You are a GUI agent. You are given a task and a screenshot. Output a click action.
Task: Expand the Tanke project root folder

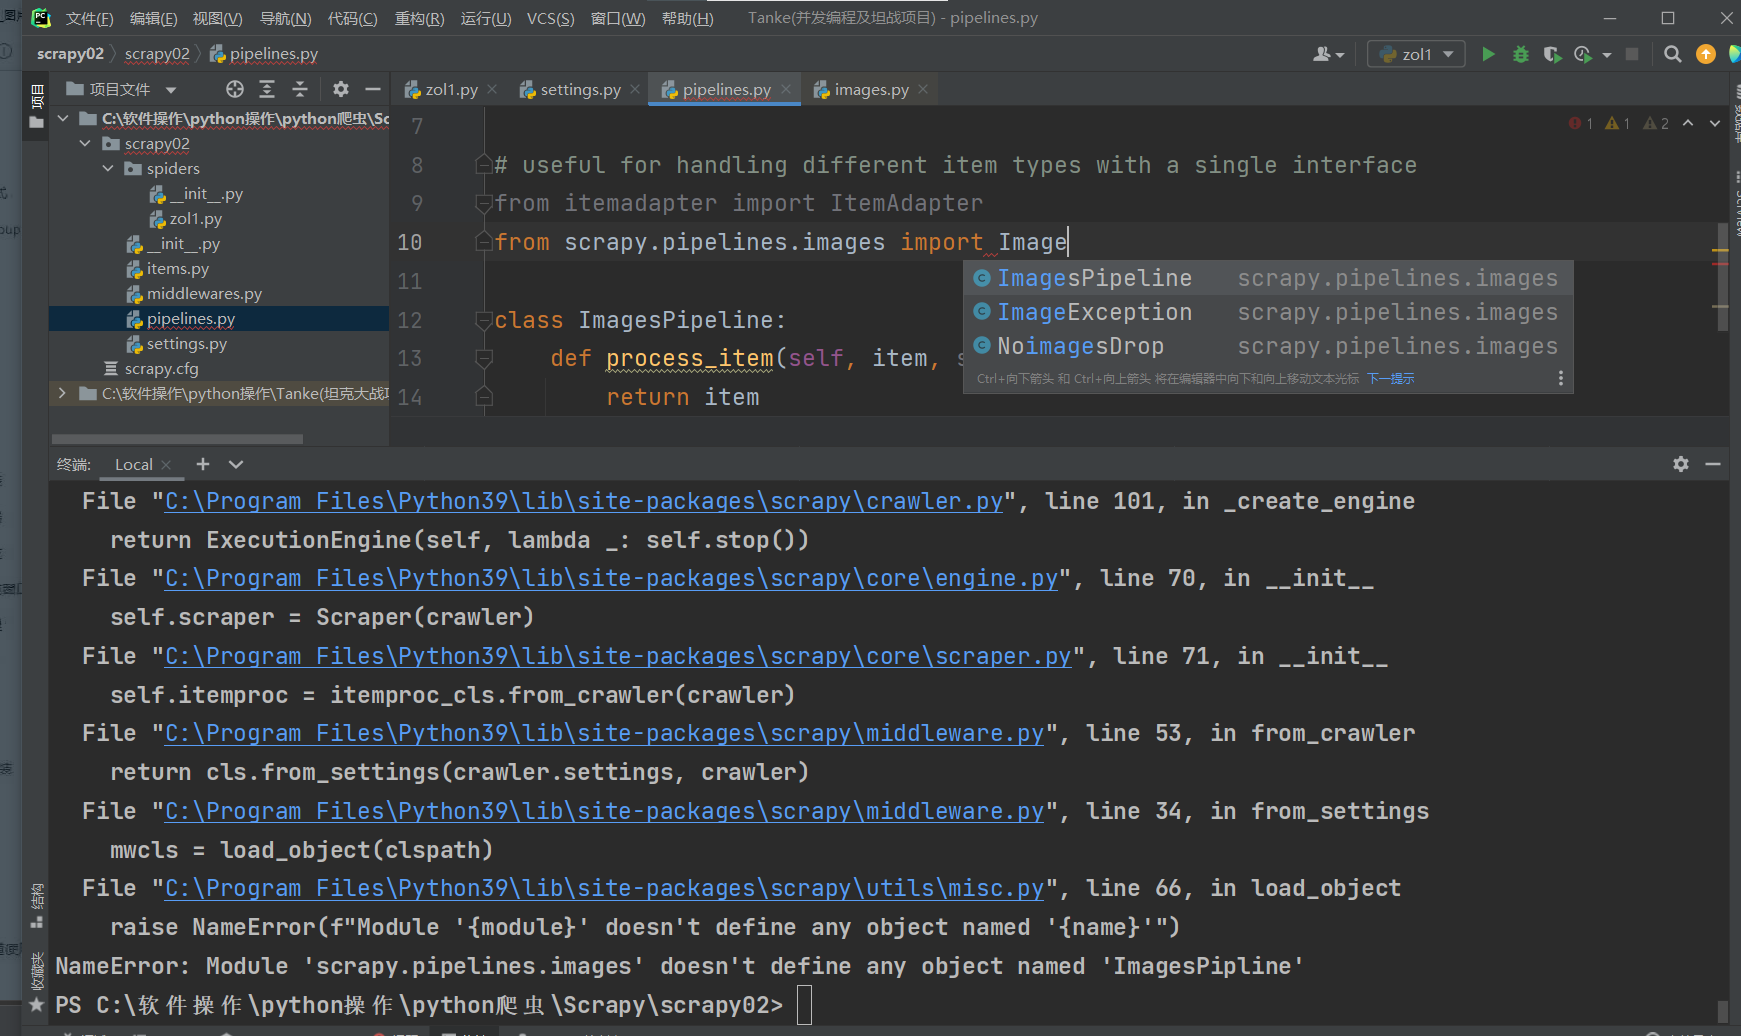(x=62, y=394)
